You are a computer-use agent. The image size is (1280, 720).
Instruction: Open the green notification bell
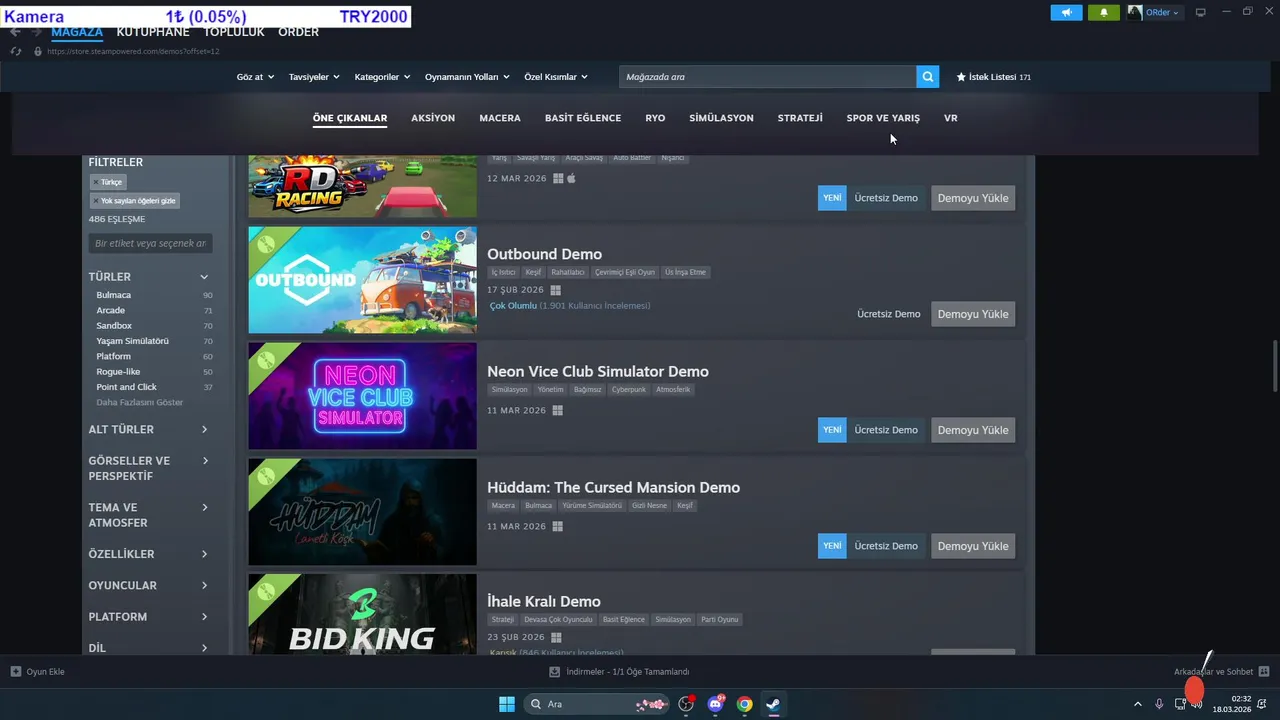pyautogui.click(x=1104, y=13)
